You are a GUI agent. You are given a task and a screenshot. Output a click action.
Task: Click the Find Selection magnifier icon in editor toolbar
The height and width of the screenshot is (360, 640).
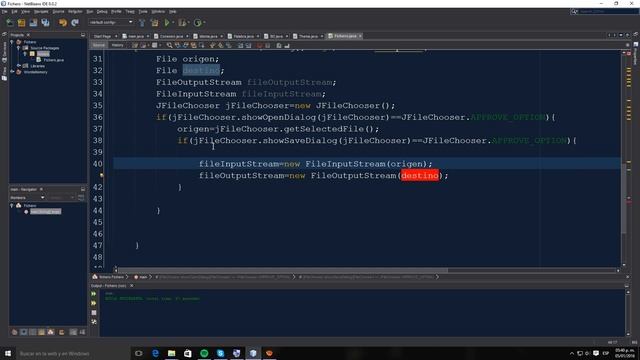[169, 45]
